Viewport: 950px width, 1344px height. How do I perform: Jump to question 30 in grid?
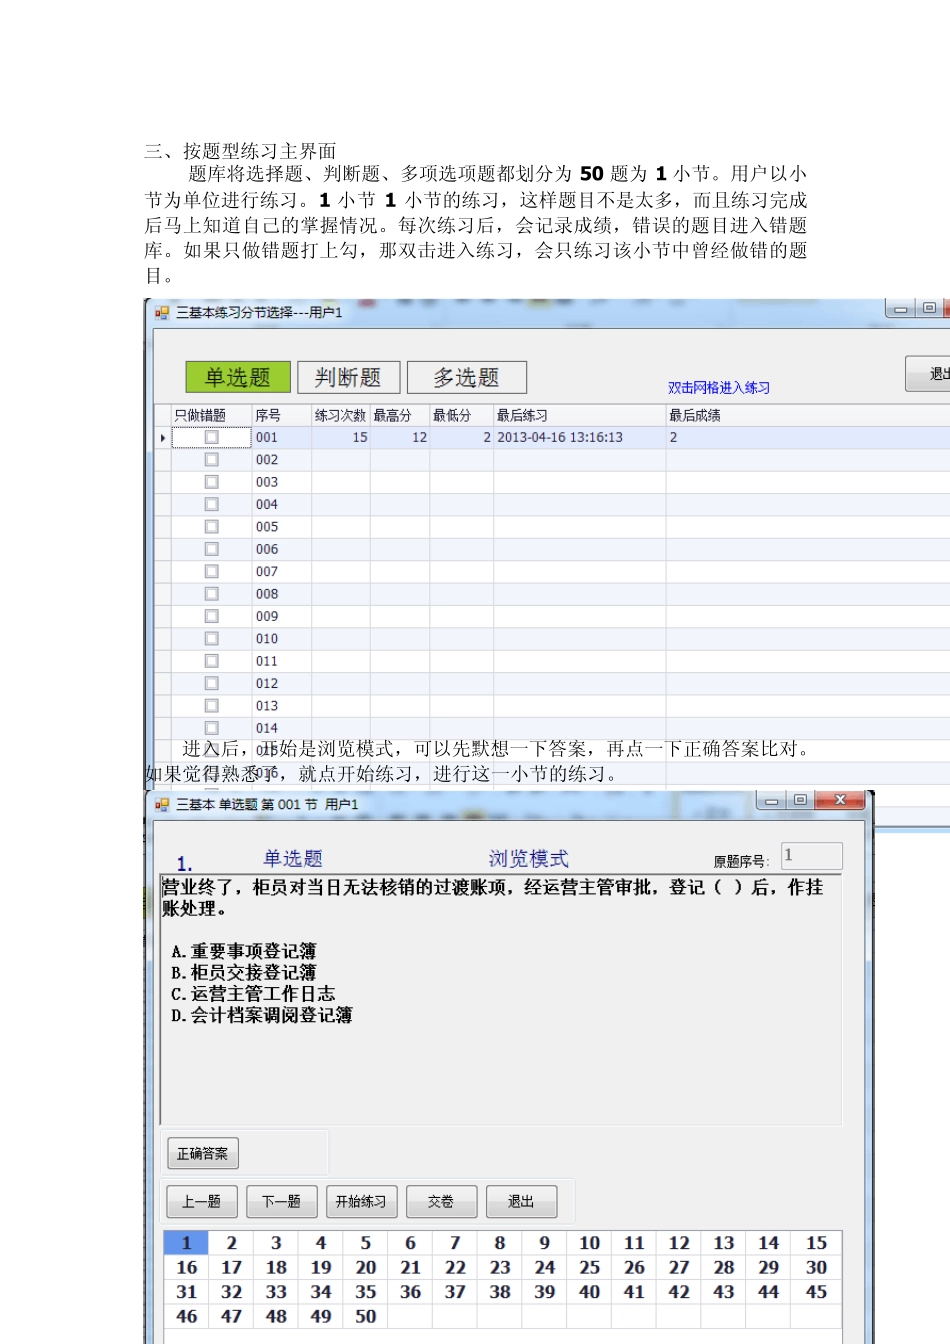816,1267
